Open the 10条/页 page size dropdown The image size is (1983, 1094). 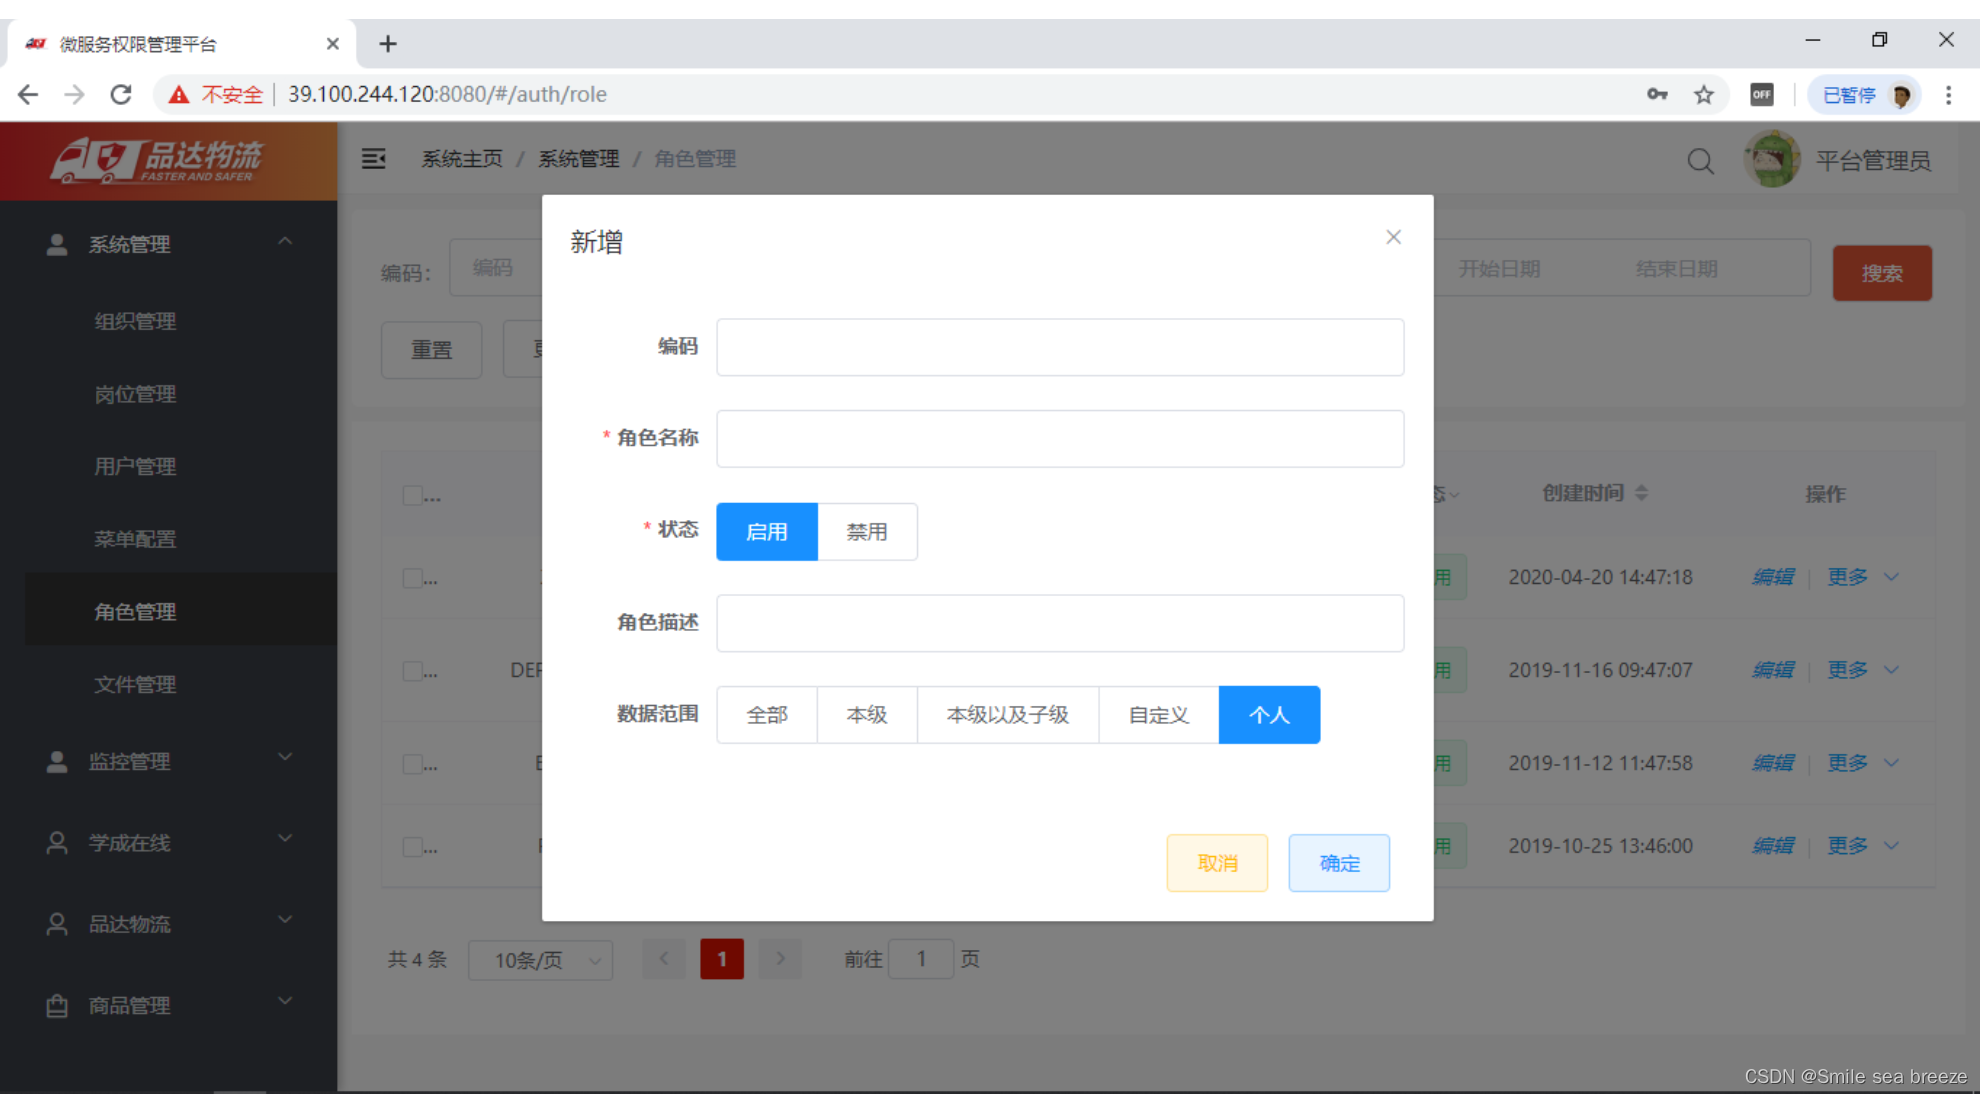coord(540,960)
